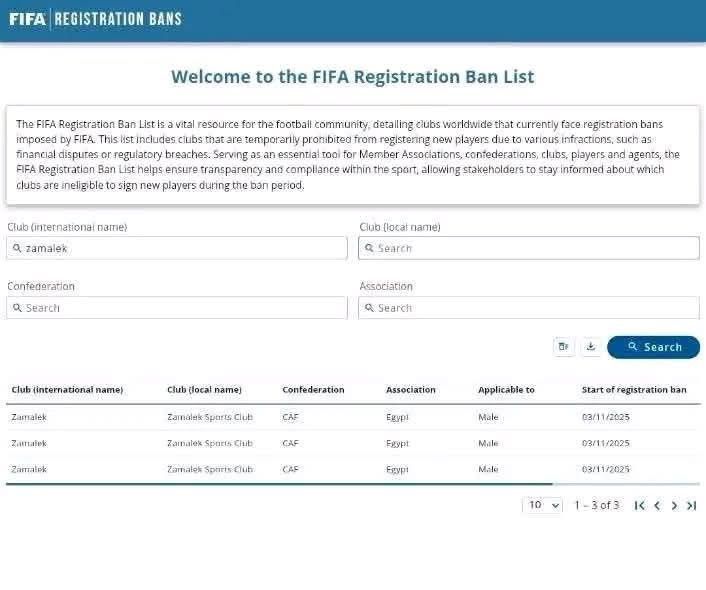Click the Applicable to column header

(x=506, y=390)
